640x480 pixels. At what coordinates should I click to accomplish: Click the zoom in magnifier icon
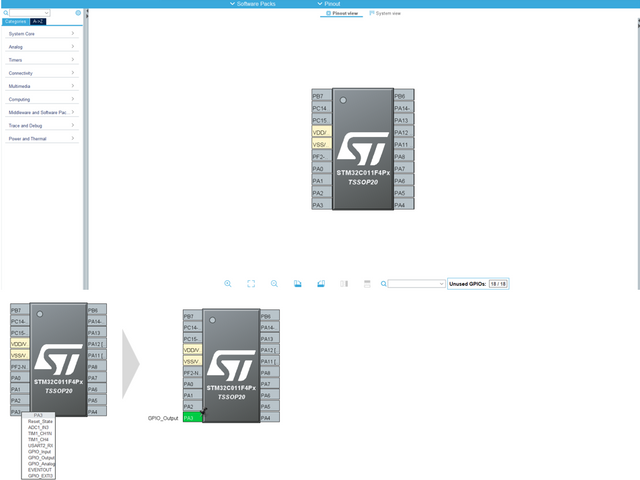[x=228, y=284]
